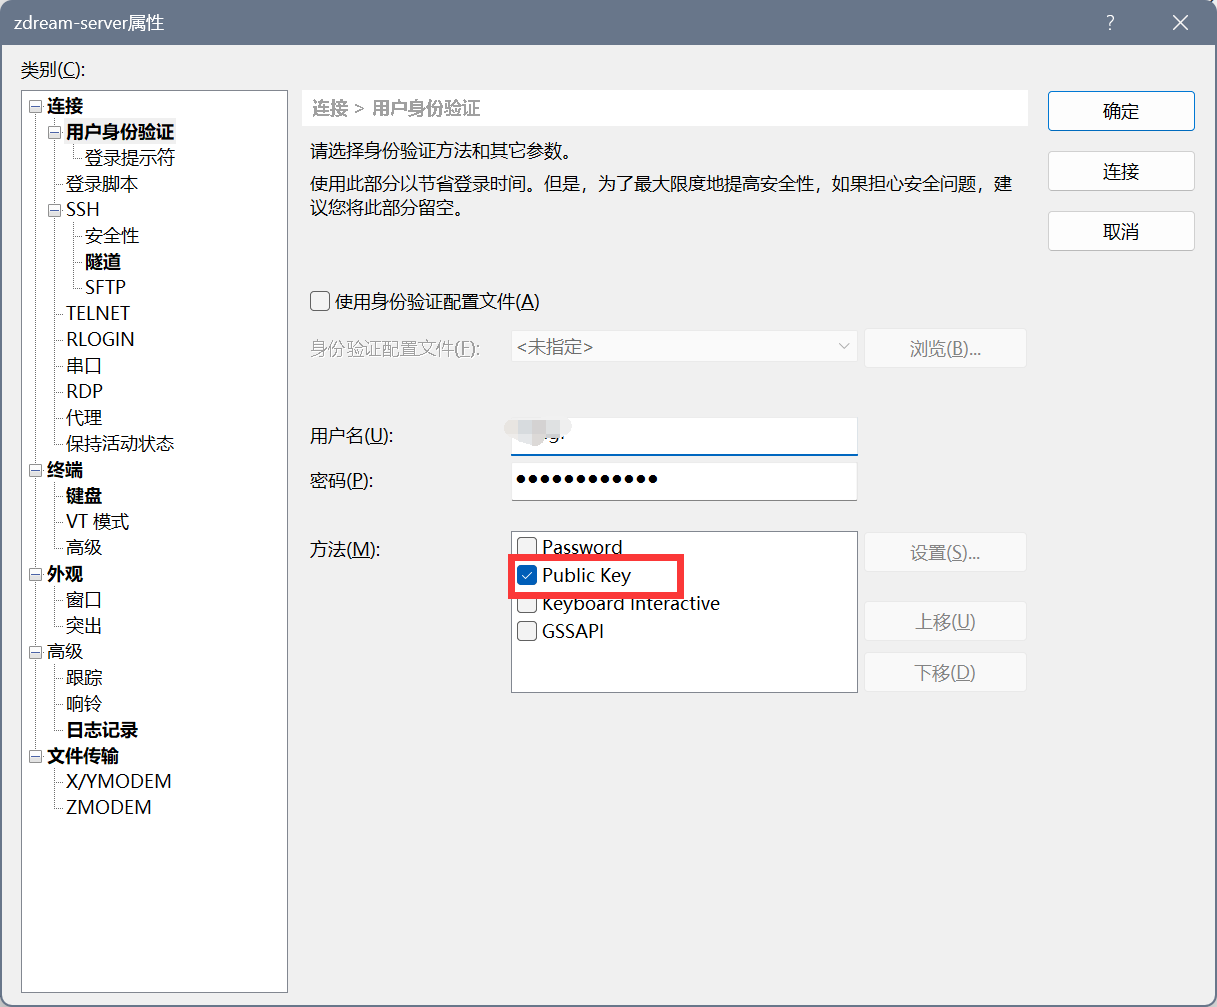
Task: Check the 使用身份验证配置文件 checkbox
Action: tap(320, 301)
